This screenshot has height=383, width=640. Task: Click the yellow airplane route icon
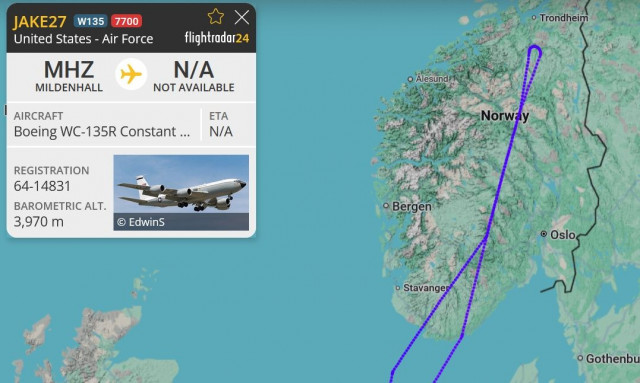click(x=131, y=74)
